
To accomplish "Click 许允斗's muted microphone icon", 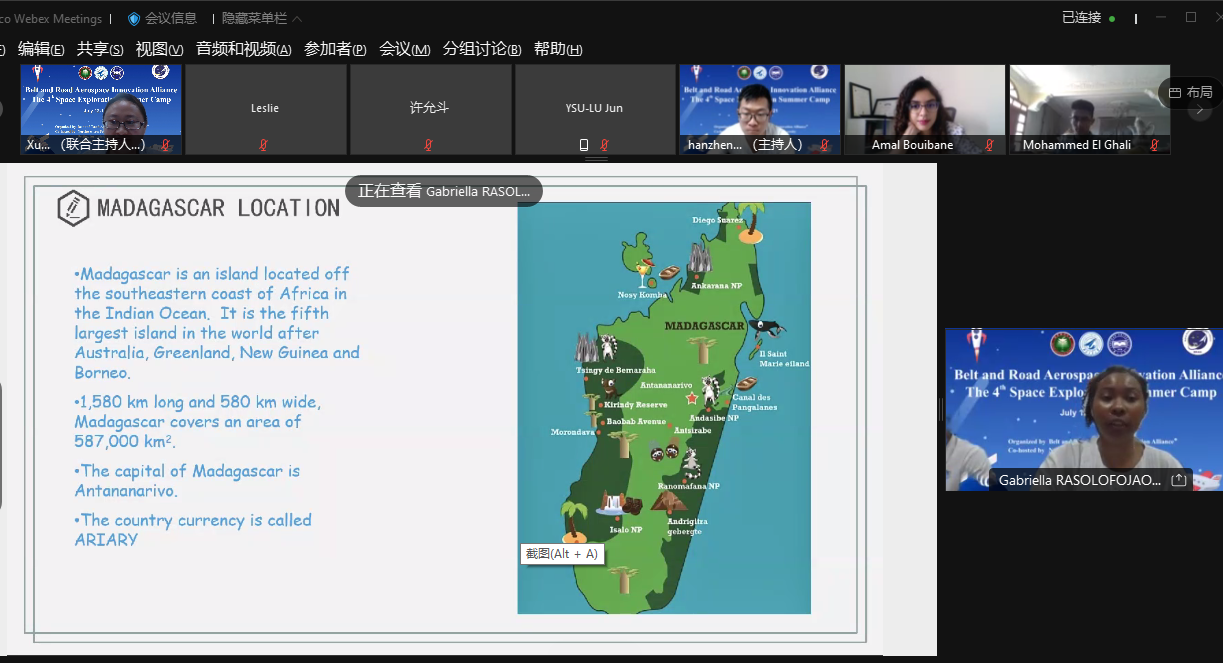I will point(429,145).
